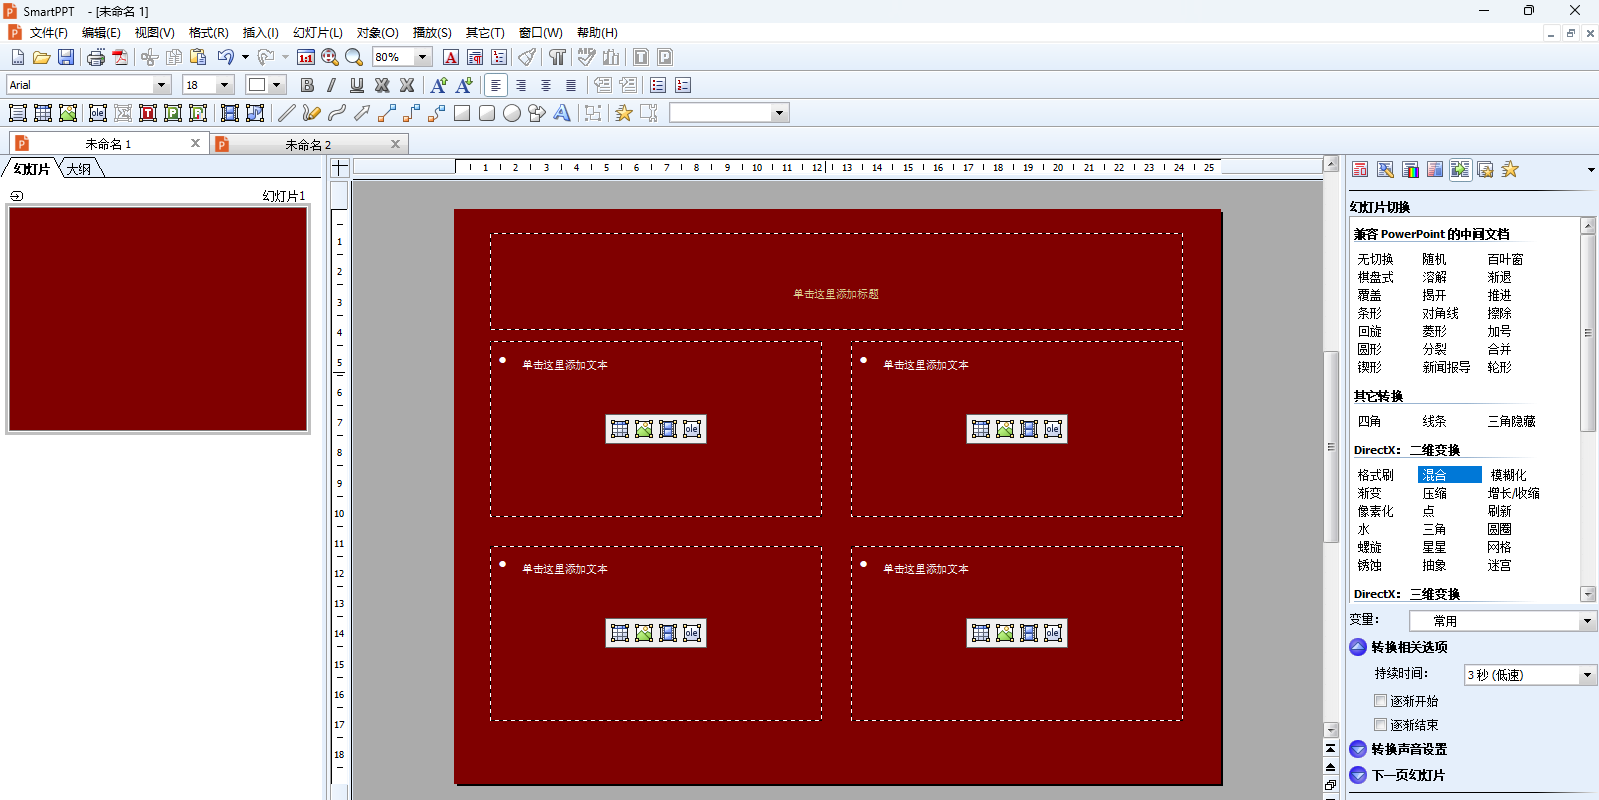Select the ellipse drawing tool
Image resolution: width=1599 pixels, height=800 pixels.
pos(512,113)
